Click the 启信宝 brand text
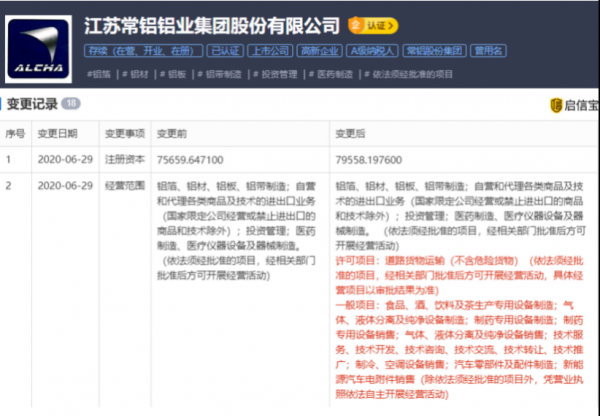The width and height of the screenshot is (600, 416). click(582, 106)
